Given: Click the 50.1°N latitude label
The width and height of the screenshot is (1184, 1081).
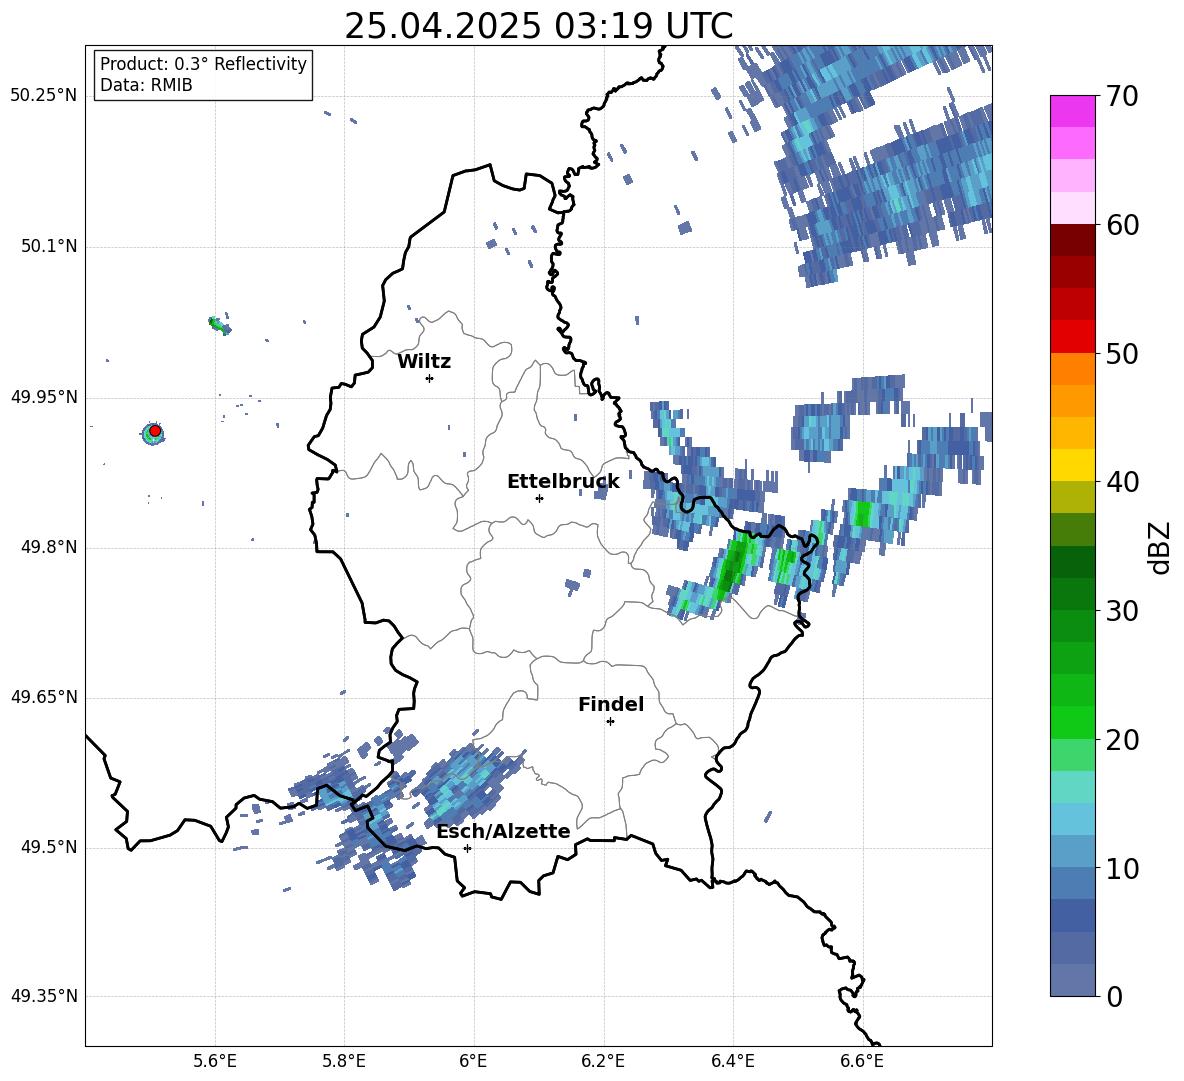Looking at the screenshot, I should pos(48,246).
